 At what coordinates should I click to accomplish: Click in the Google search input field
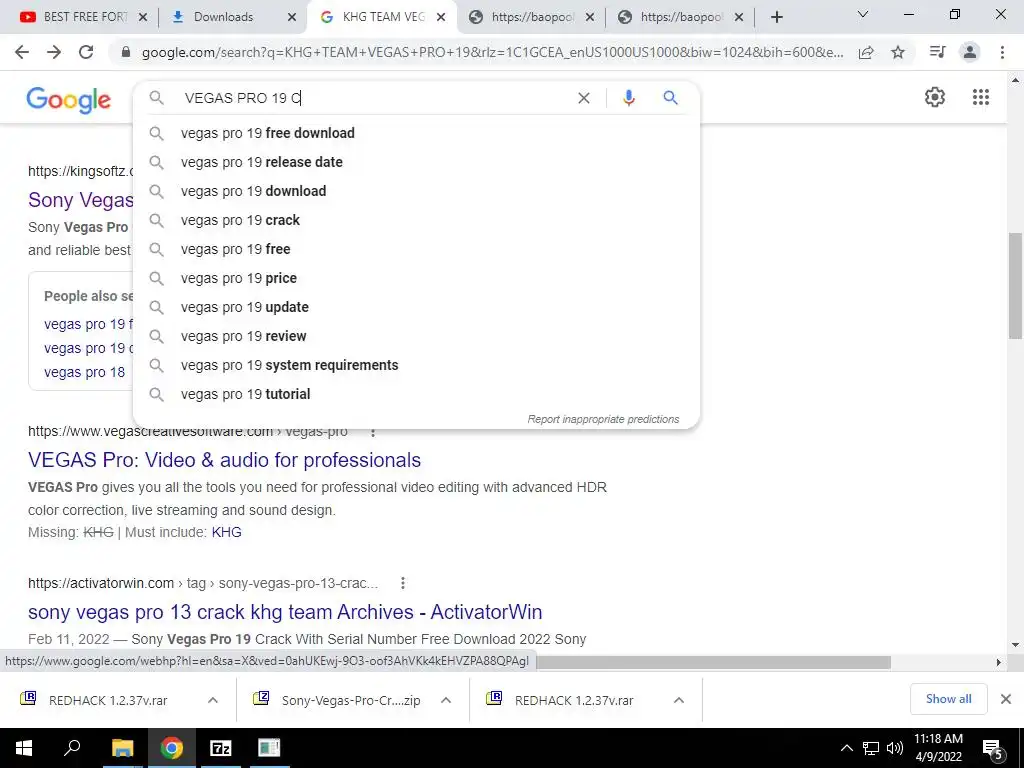(x=372, y=98)
